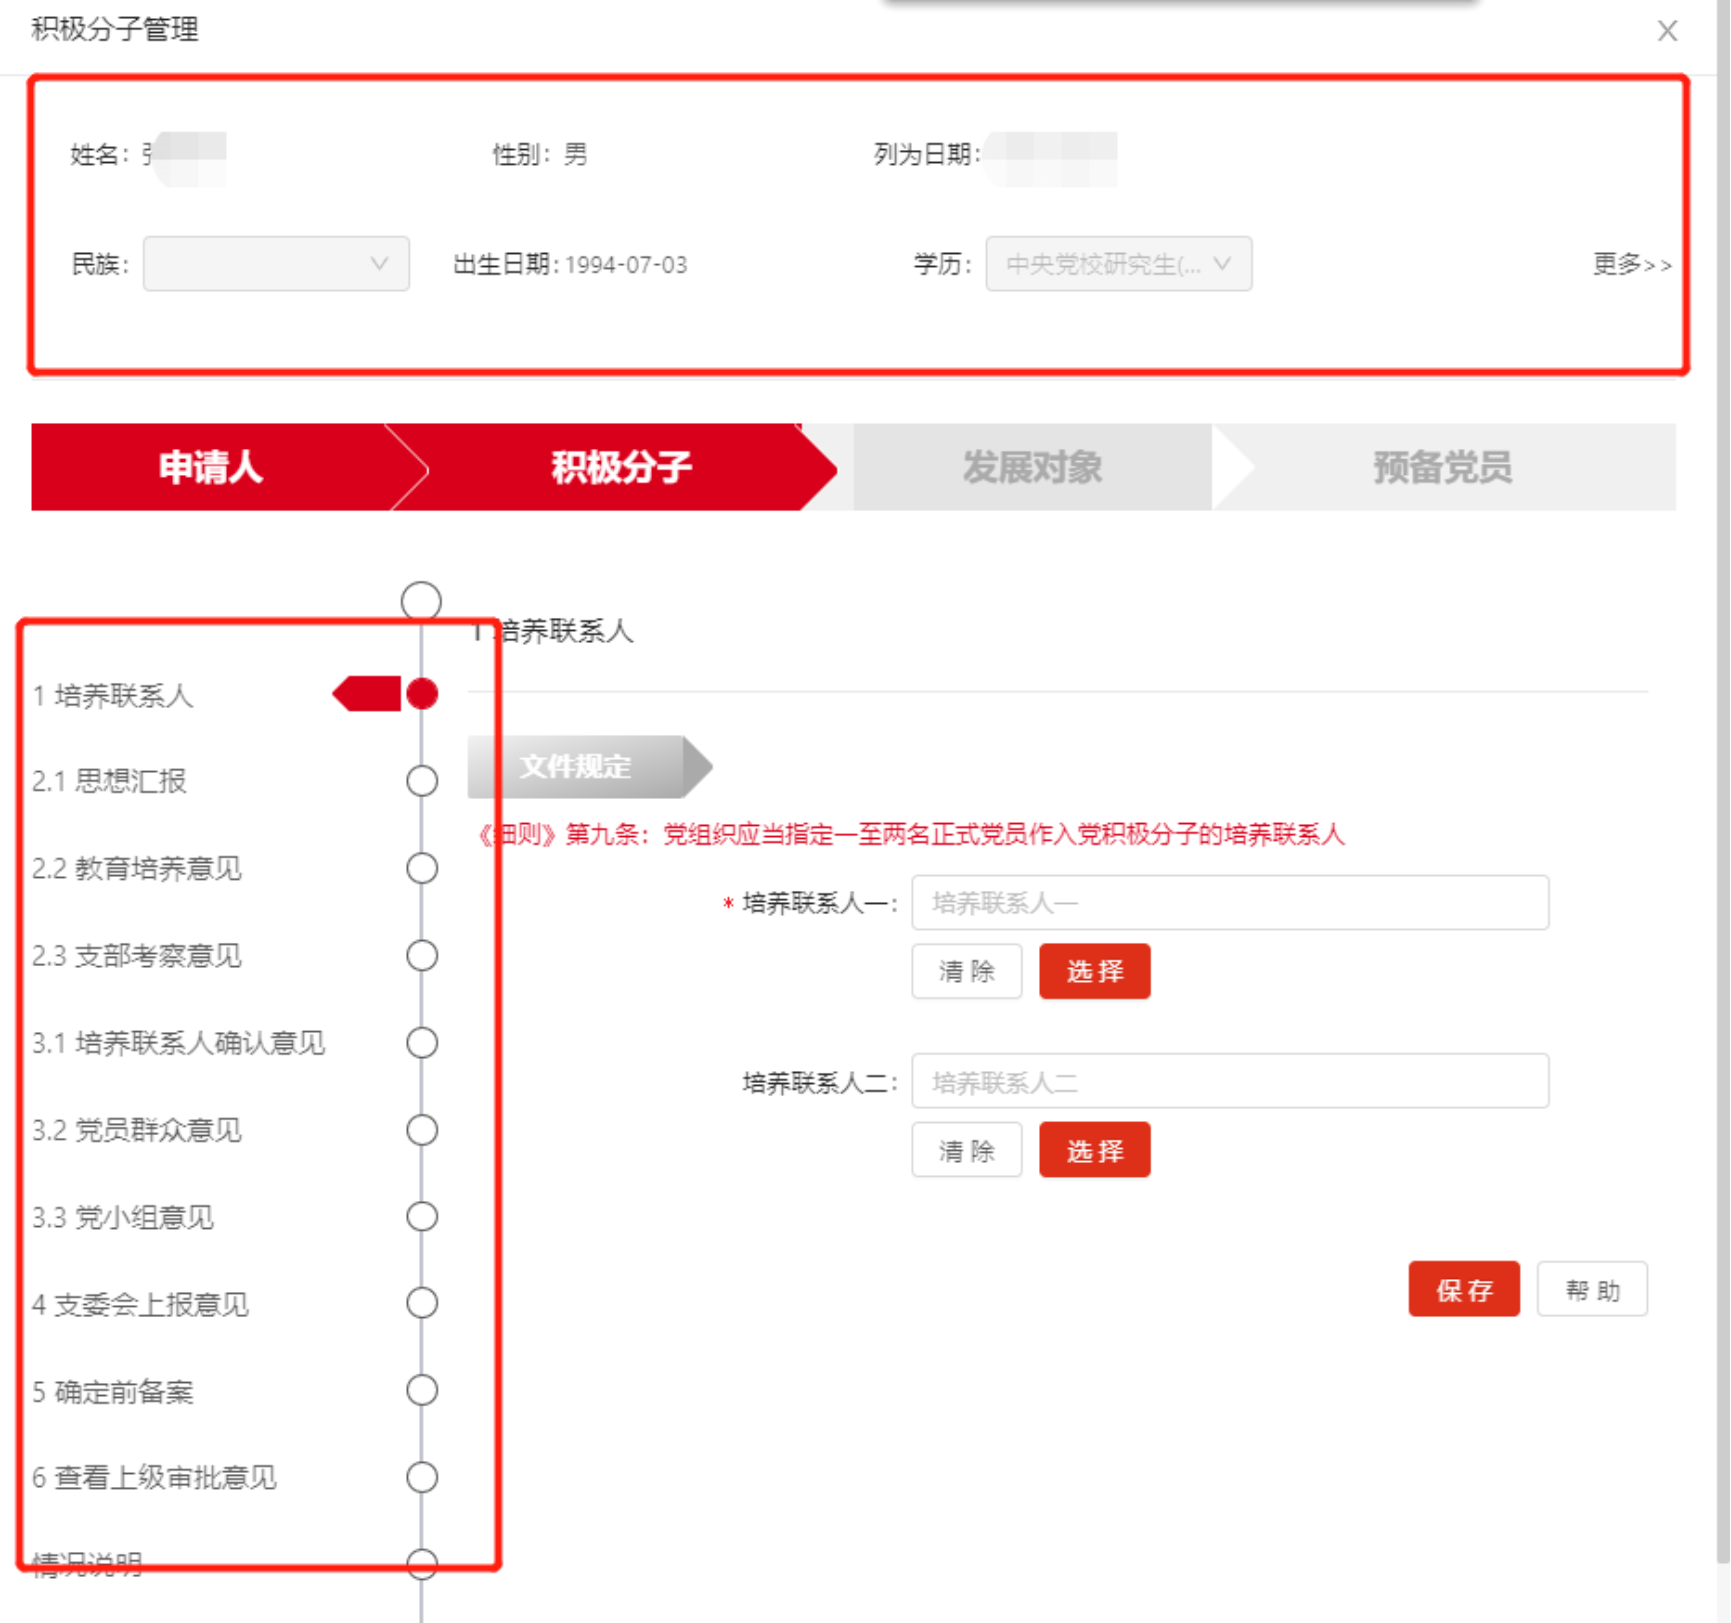The width and height of the screenshot is (1731, 1623).
Task: Open help with the 帮助 button
Action: [x=1591, y=1289]
